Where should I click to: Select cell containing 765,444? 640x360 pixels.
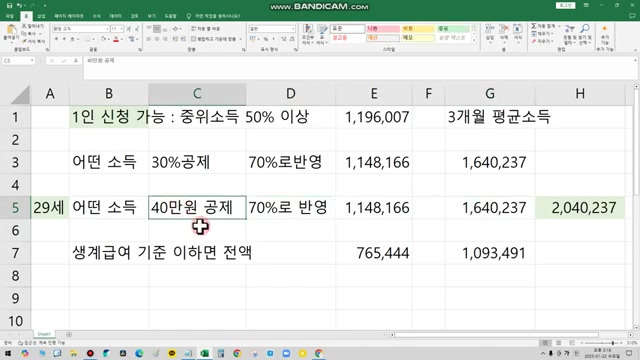[x=374, y=253]
